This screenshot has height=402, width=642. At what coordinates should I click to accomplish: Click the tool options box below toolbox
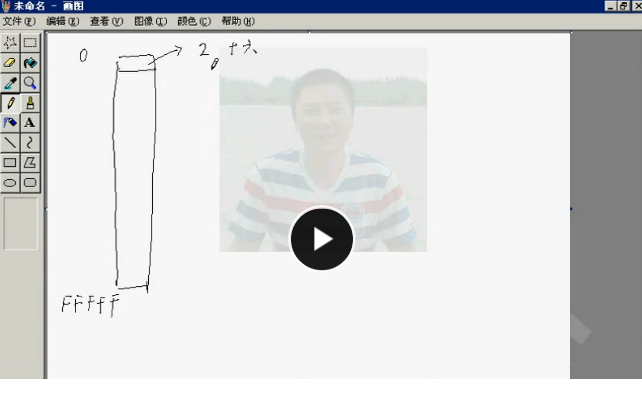click(x=20, y=224)
